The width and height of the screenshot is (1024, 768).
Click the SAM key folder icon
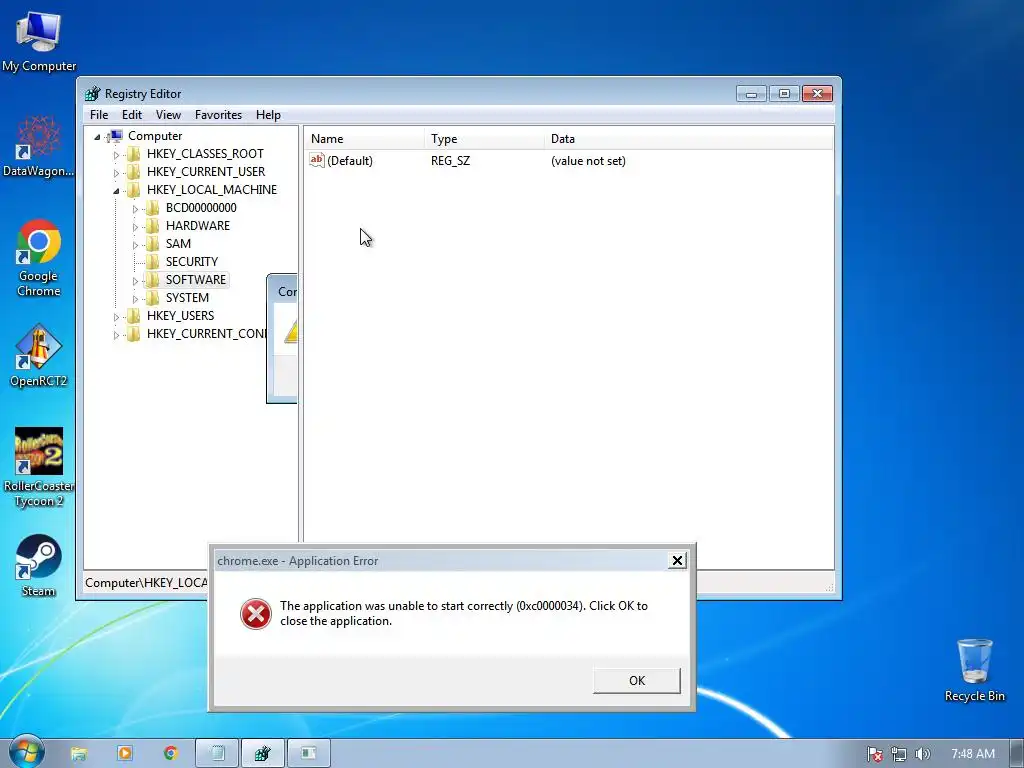pos(152,244)
